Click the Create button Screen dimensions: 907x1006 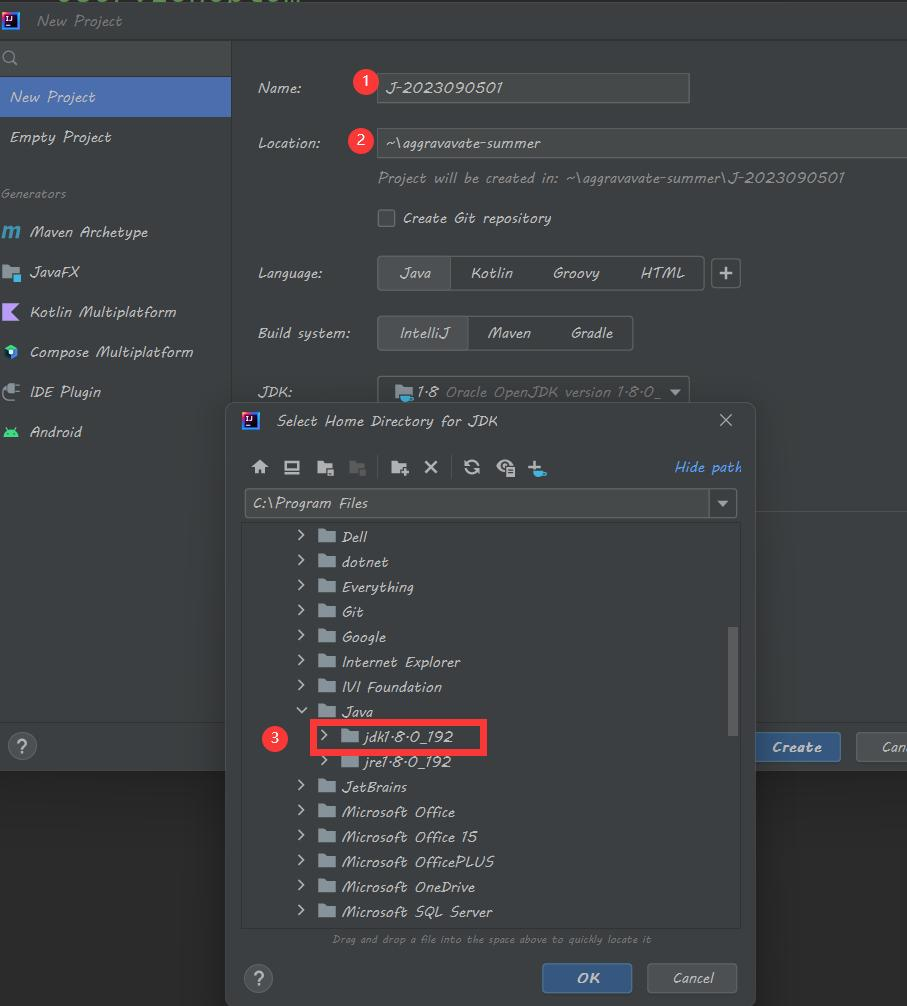(797, 747)
